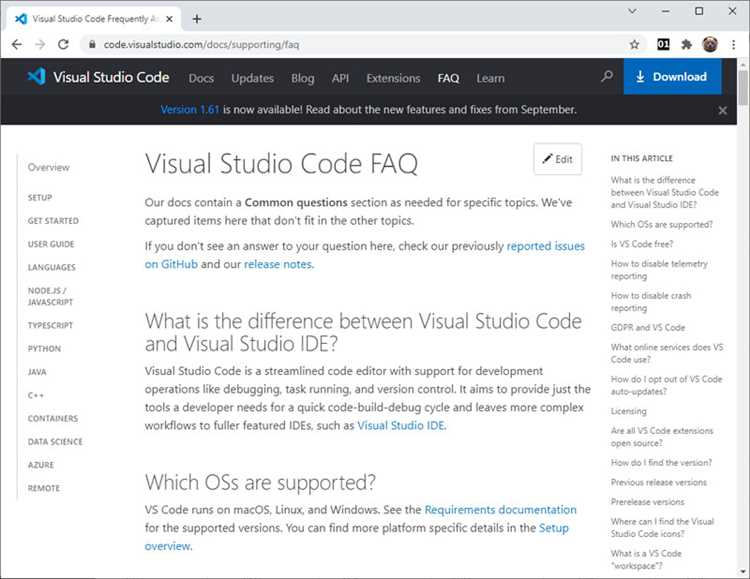Image resolution: width=750 pixels, height=579 pixels.
Task: Open the tab search chevron in the title bar
Action: tap(632, 11)
